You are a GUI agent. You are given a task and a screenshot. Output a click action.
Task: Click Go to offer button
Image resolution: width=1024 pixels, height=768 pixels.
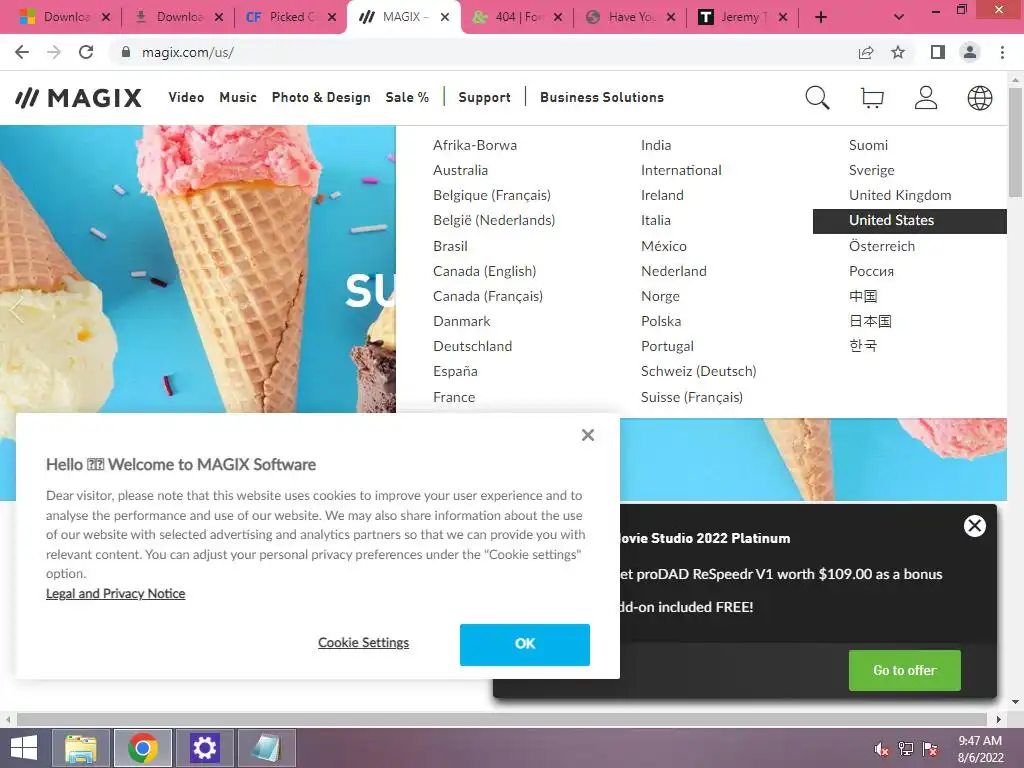tap(904, 670)
